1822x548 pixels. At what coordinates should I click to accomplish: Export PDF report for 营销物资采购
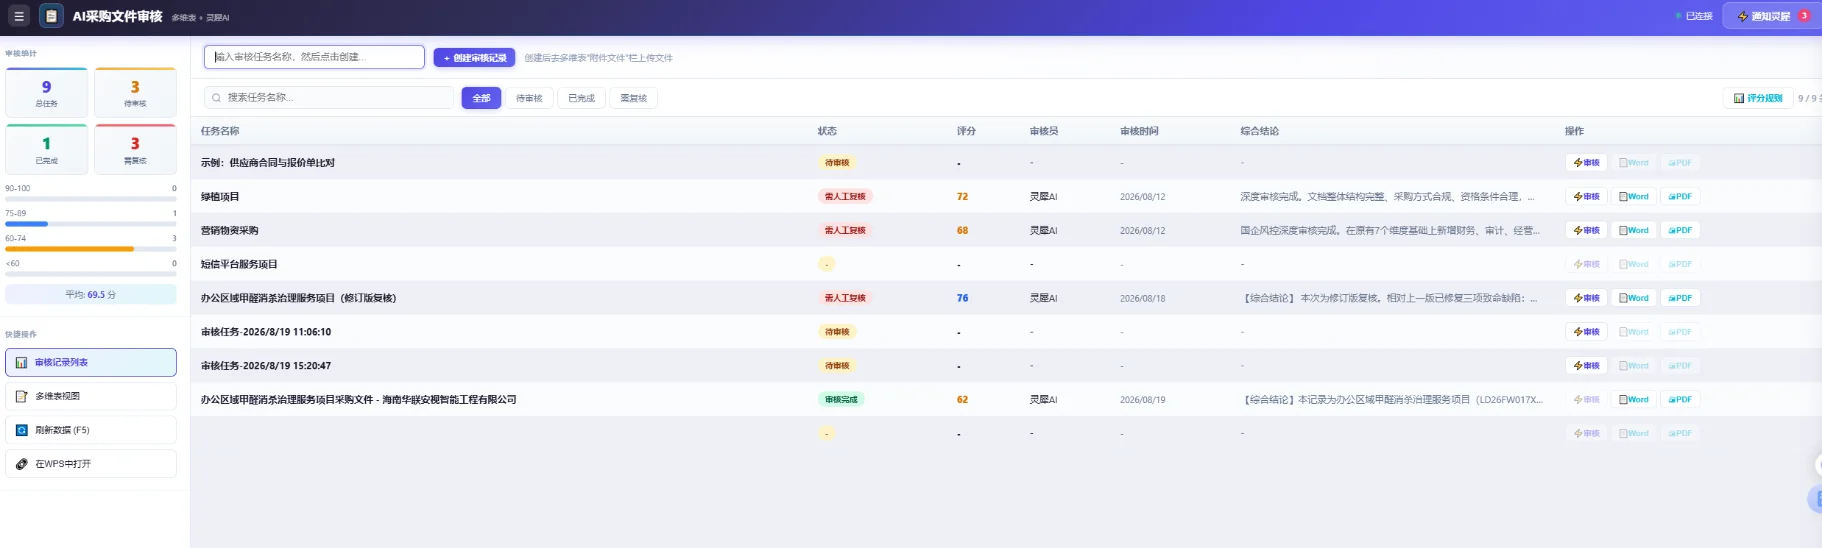[1680, 231]
